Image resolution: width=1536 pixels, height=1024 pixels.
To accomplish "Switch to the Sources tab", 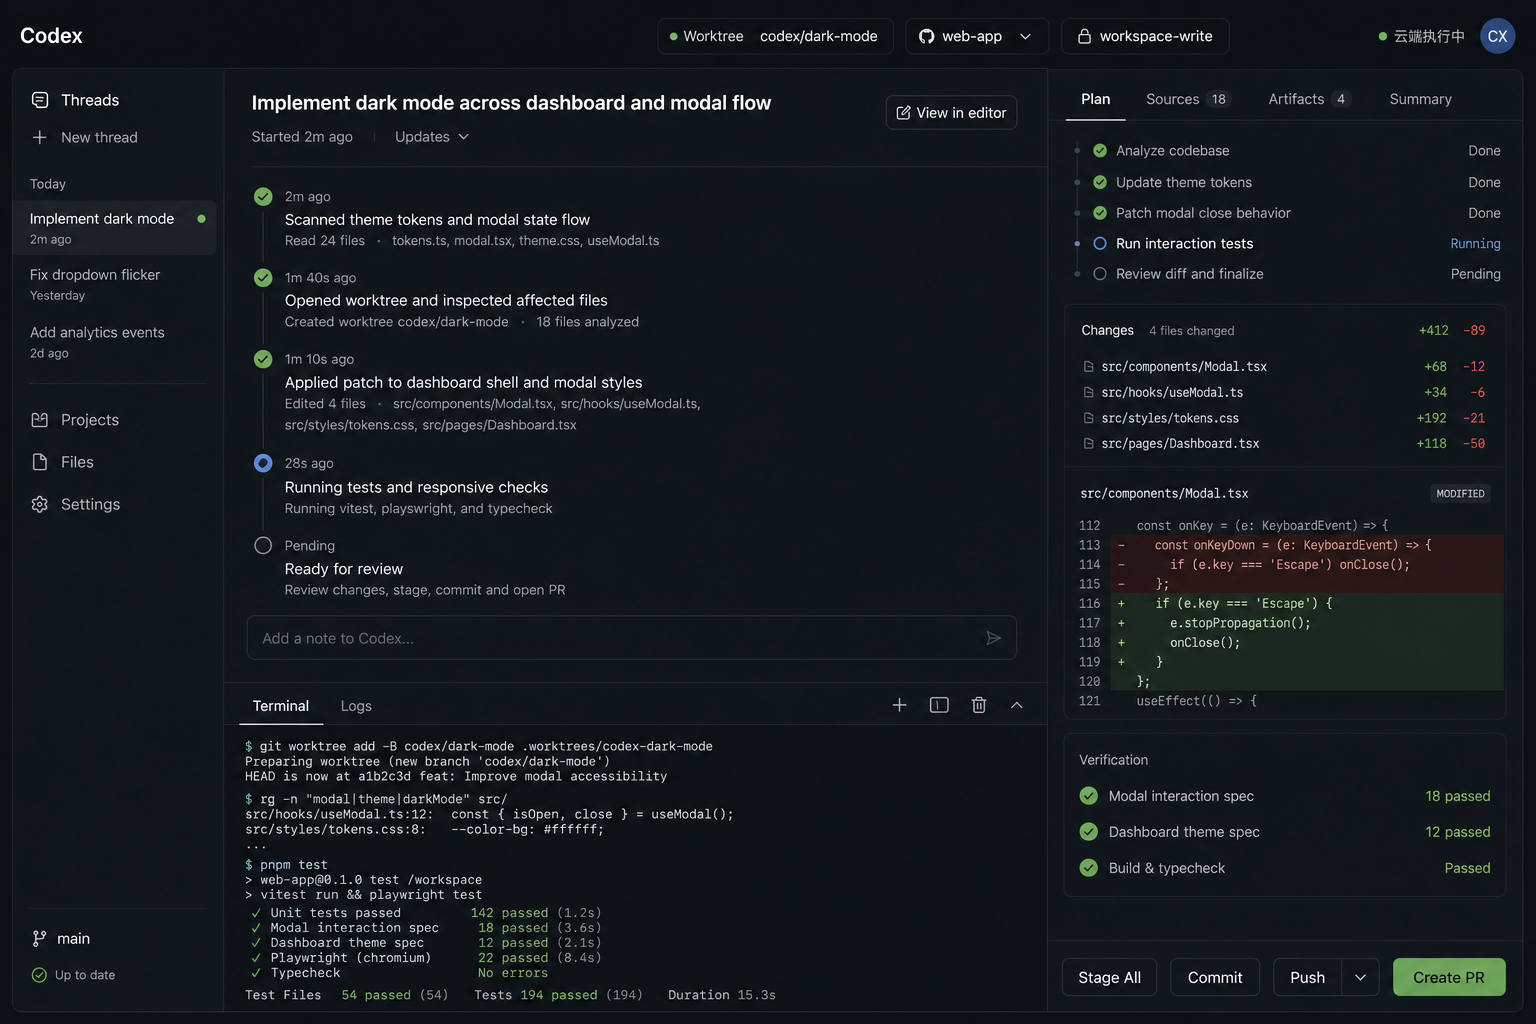I will pos(1188,99).
